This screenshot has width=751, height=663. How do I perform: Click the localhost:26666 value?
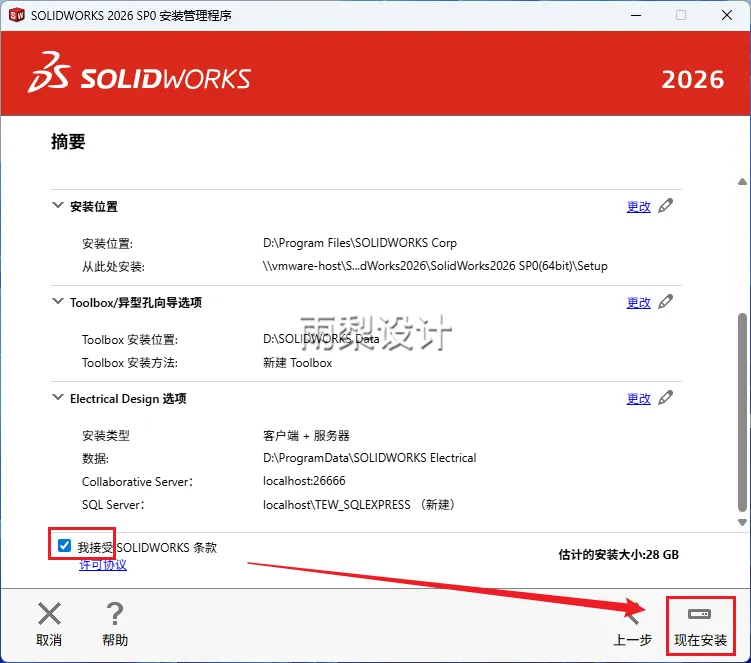pos(304,480)
